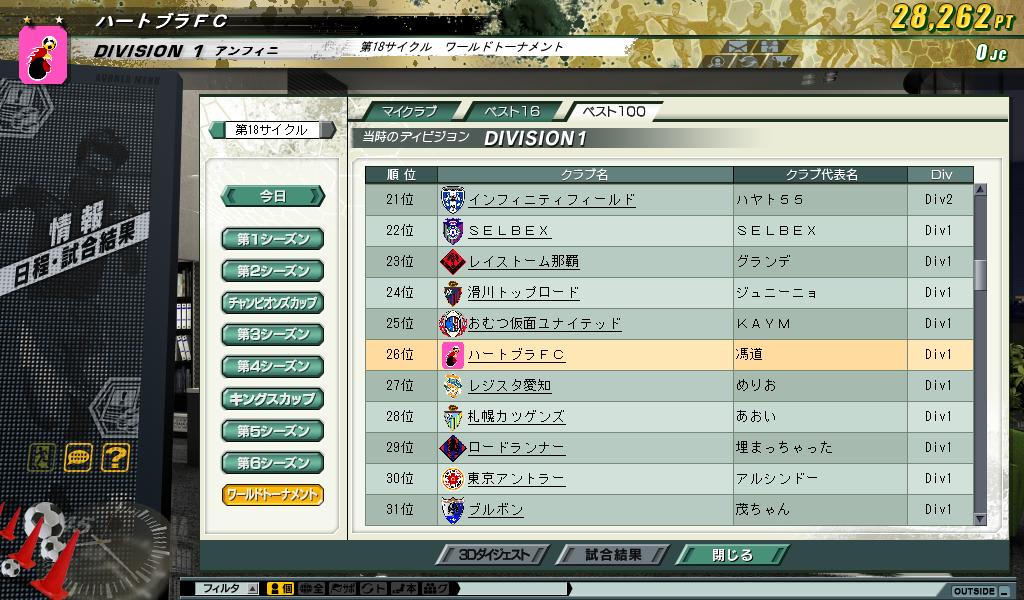This screenshot has width=1024, height=600.
Task: Click the pink rooster club emblem at top left
Action: click(42, 55)
